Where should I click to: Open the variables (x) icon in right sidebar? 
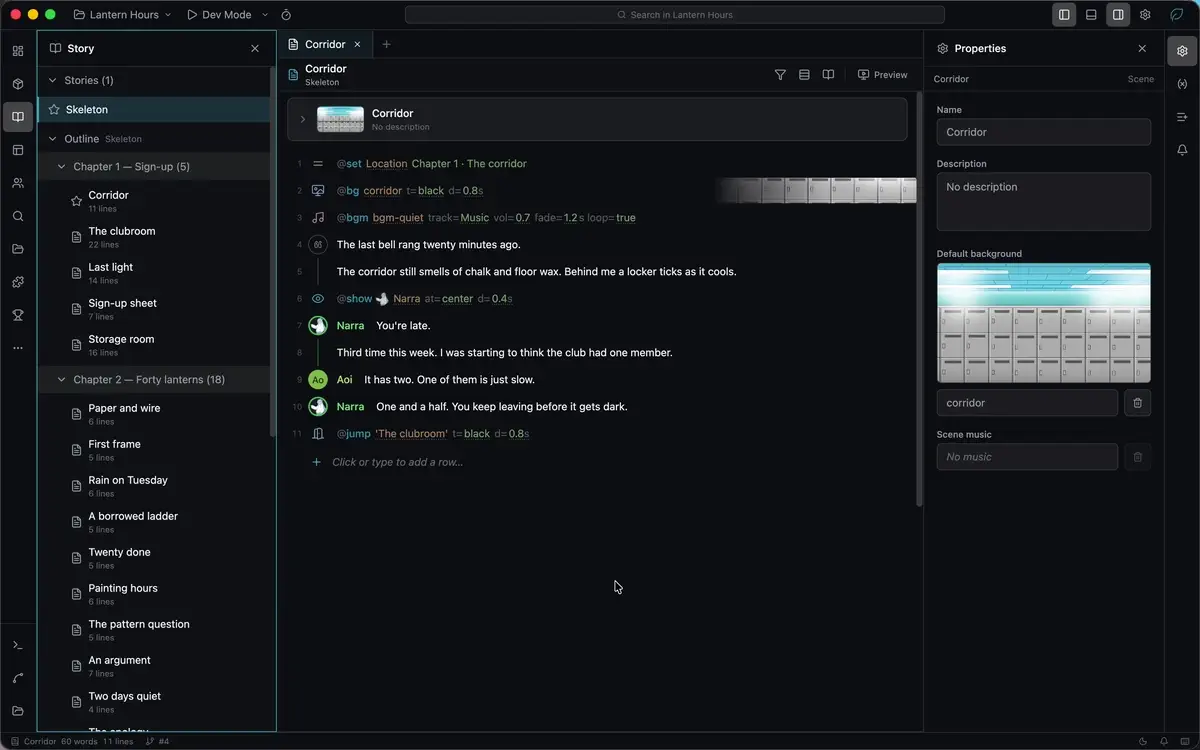[1182, 84]
